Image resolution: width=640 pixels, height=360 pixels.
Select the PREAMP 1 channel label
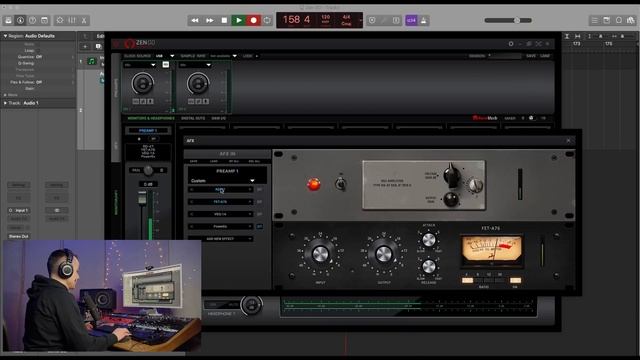148,131
